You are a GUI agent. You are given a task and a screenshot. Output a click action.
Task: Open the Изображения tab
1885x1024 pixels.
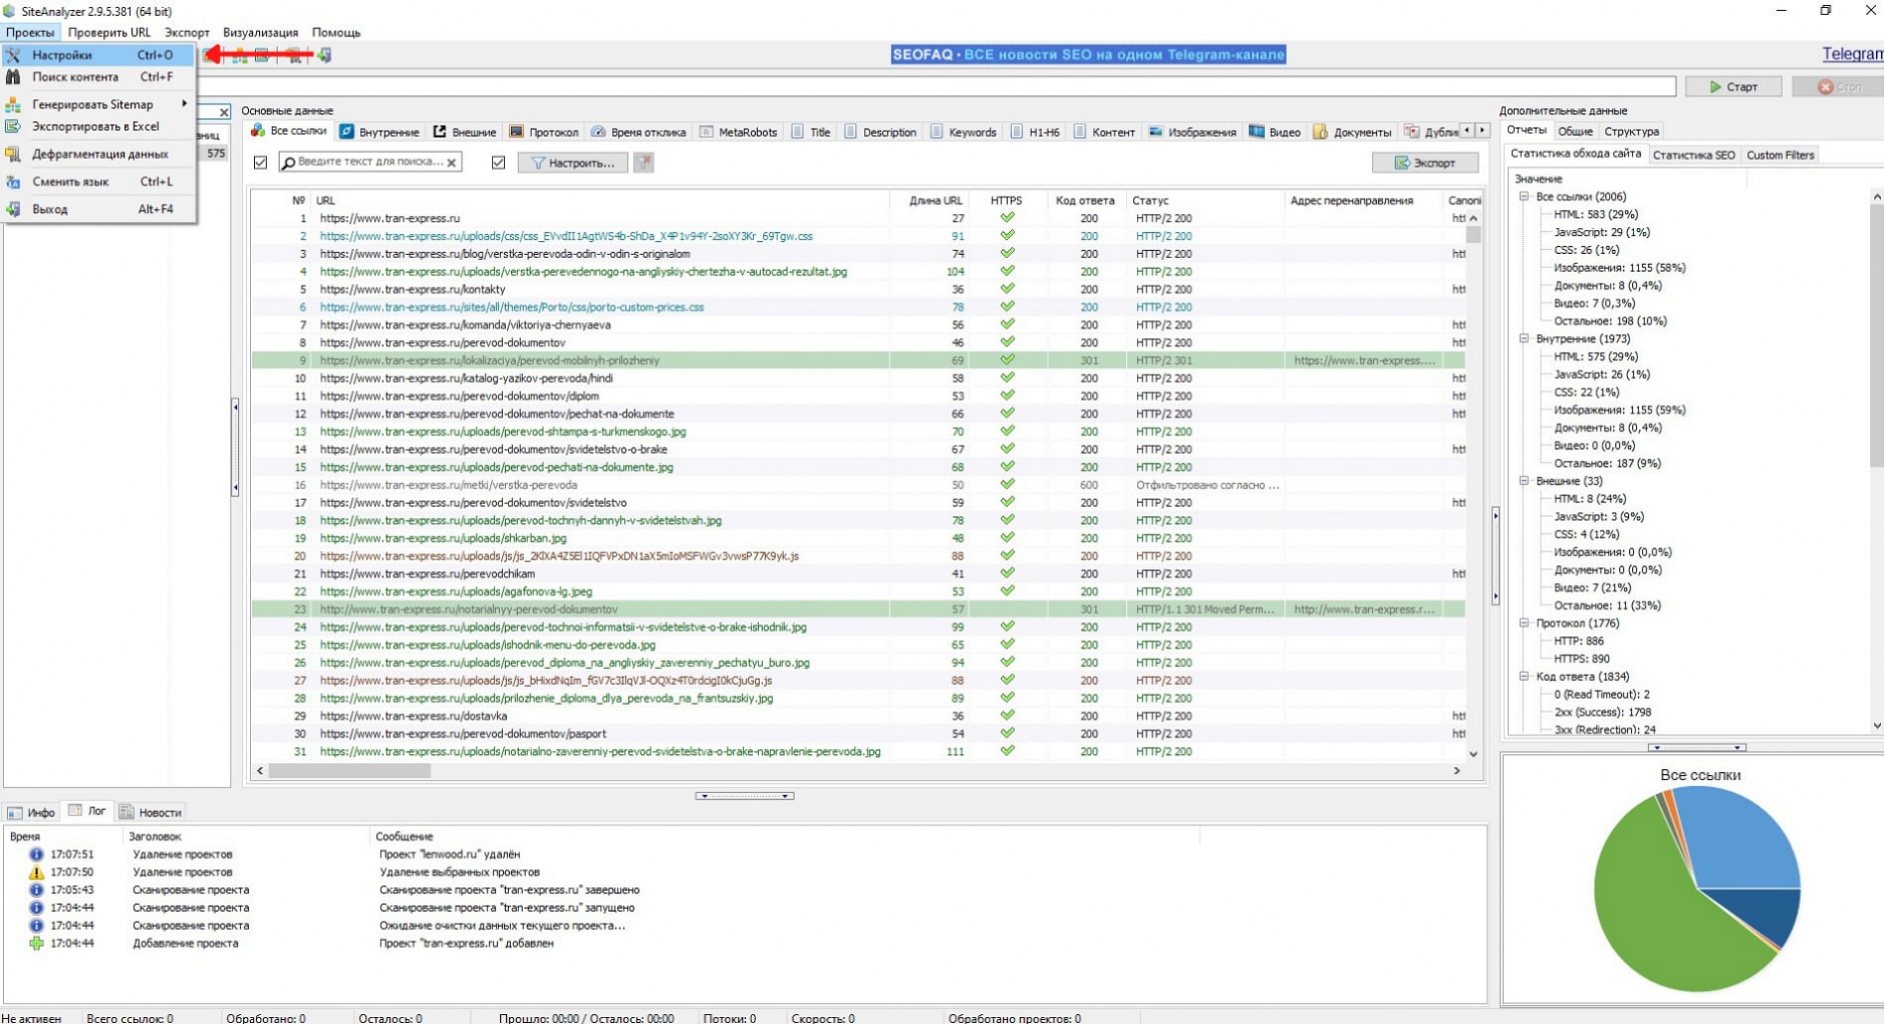(1192, 132)
